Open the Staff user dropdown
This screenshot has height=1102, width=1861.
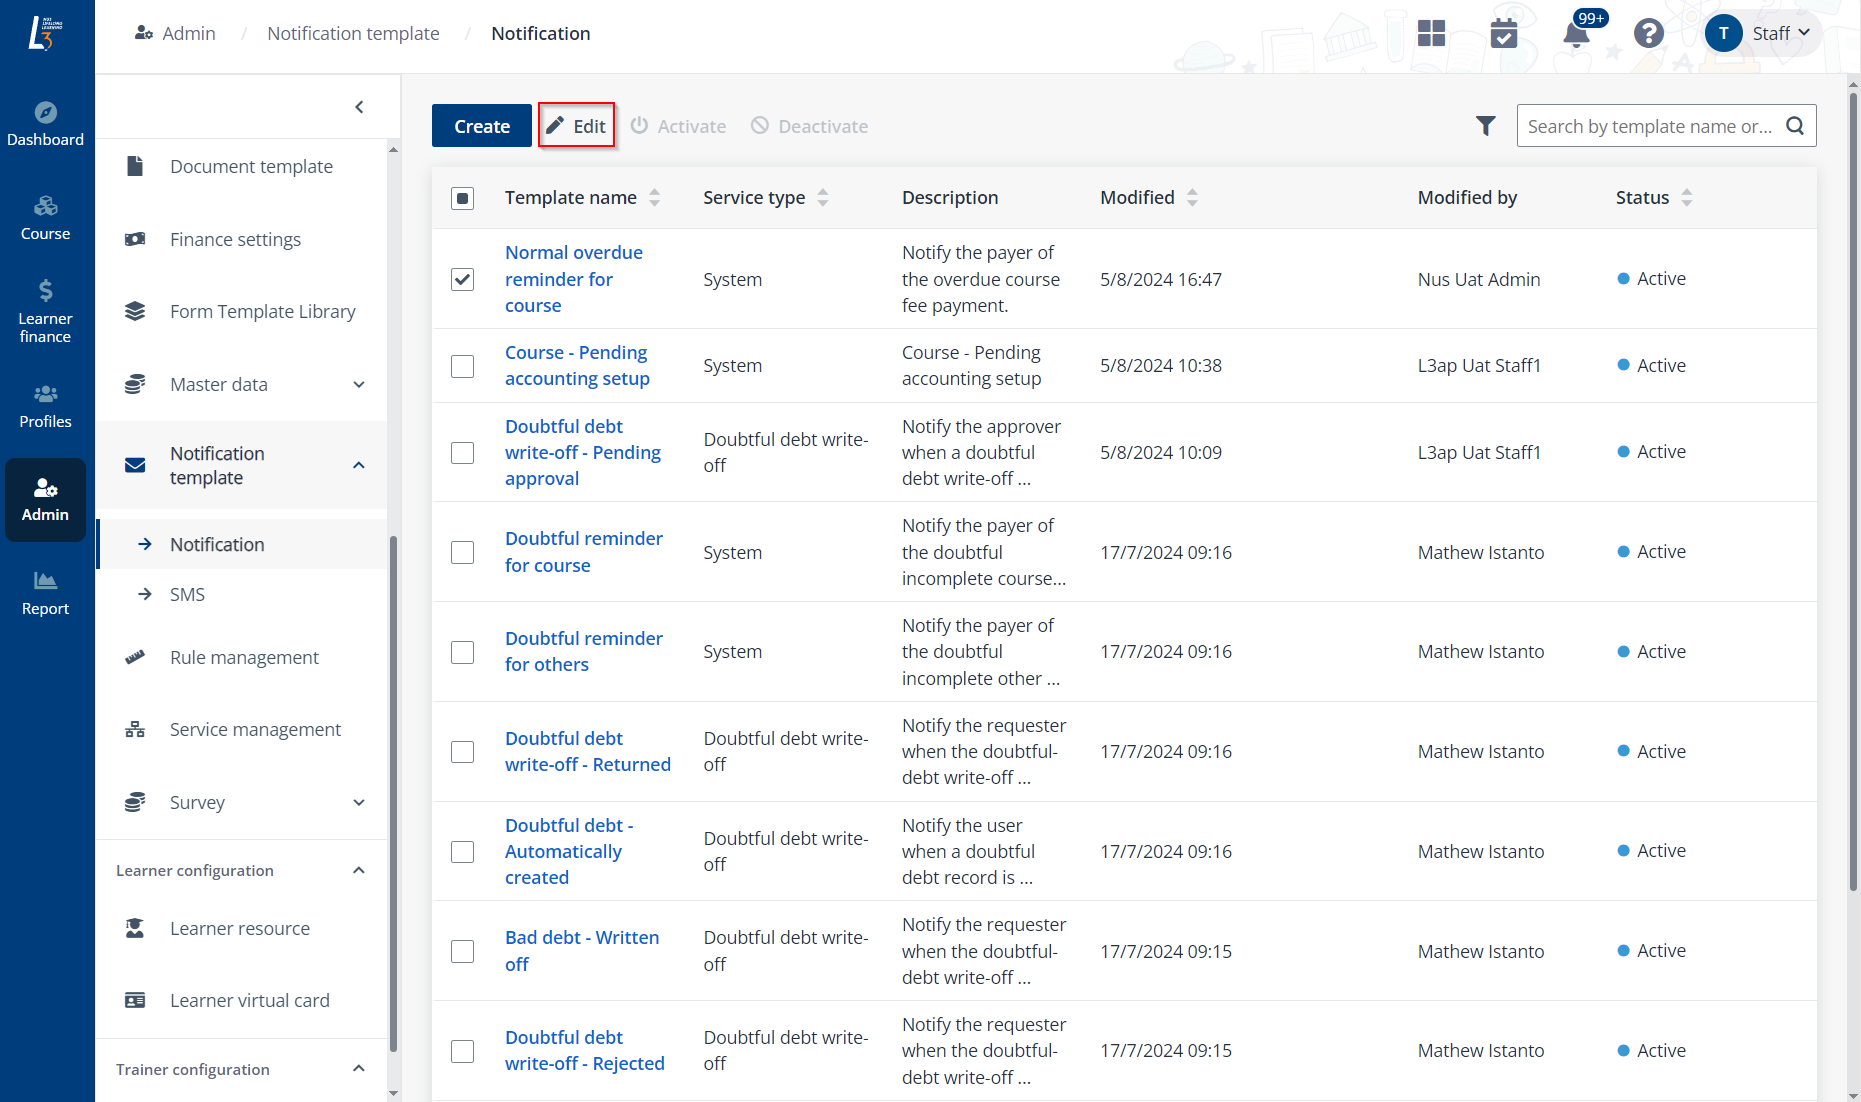[x=1763, y=34]
